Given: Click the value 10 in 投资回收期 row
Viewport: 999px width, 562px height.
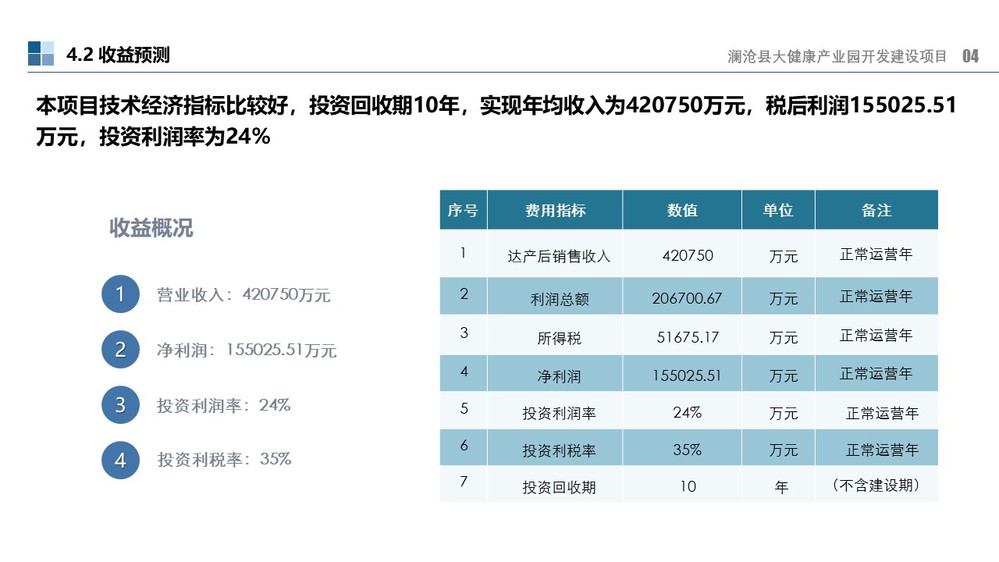Looking at the screenshot, I should [687, 486].
